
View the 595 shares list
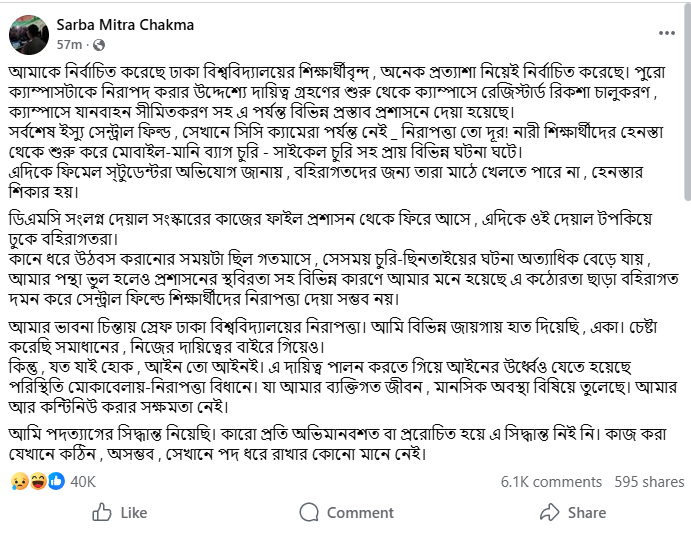[649, 482]
